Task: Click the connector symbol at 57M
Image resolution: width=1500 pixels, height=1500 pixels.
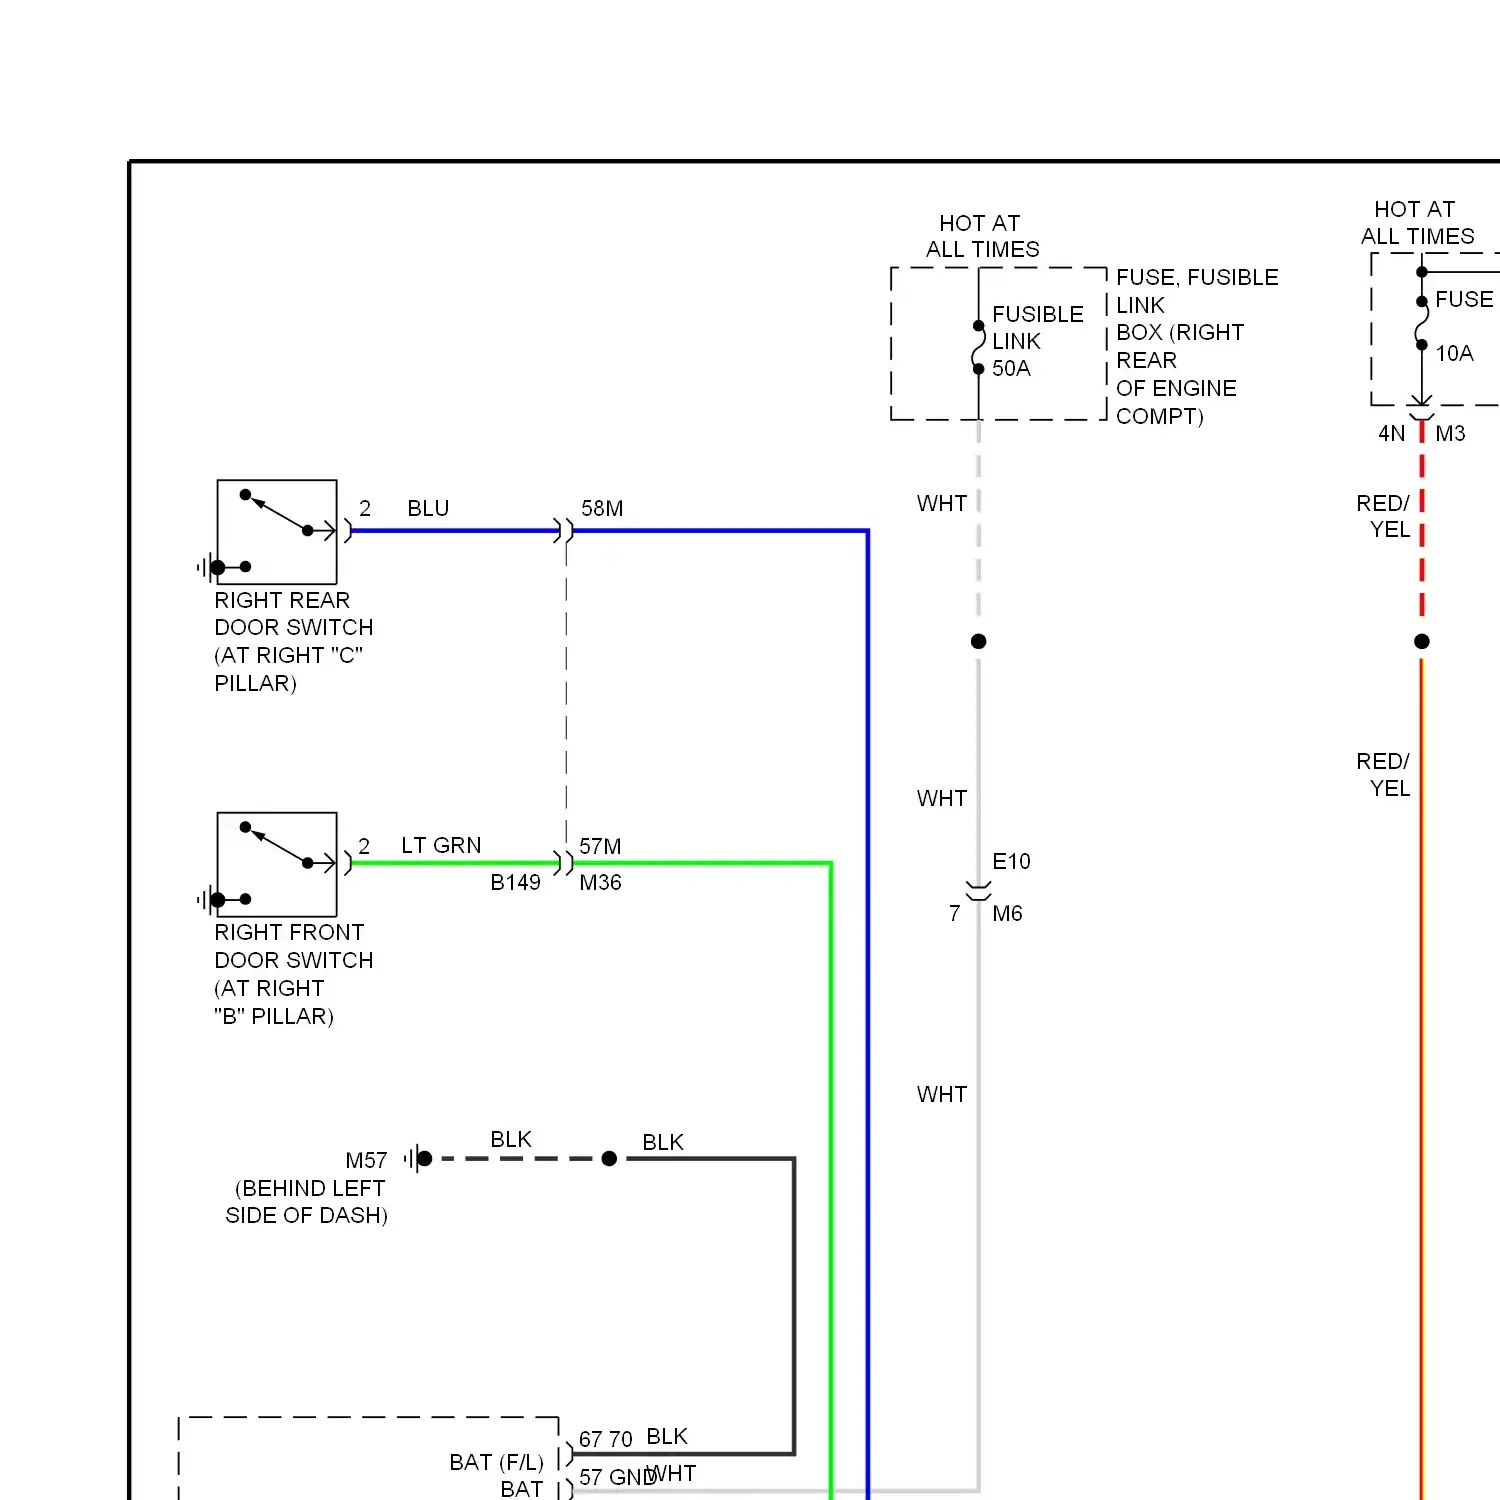Action: tap(565, 863)
